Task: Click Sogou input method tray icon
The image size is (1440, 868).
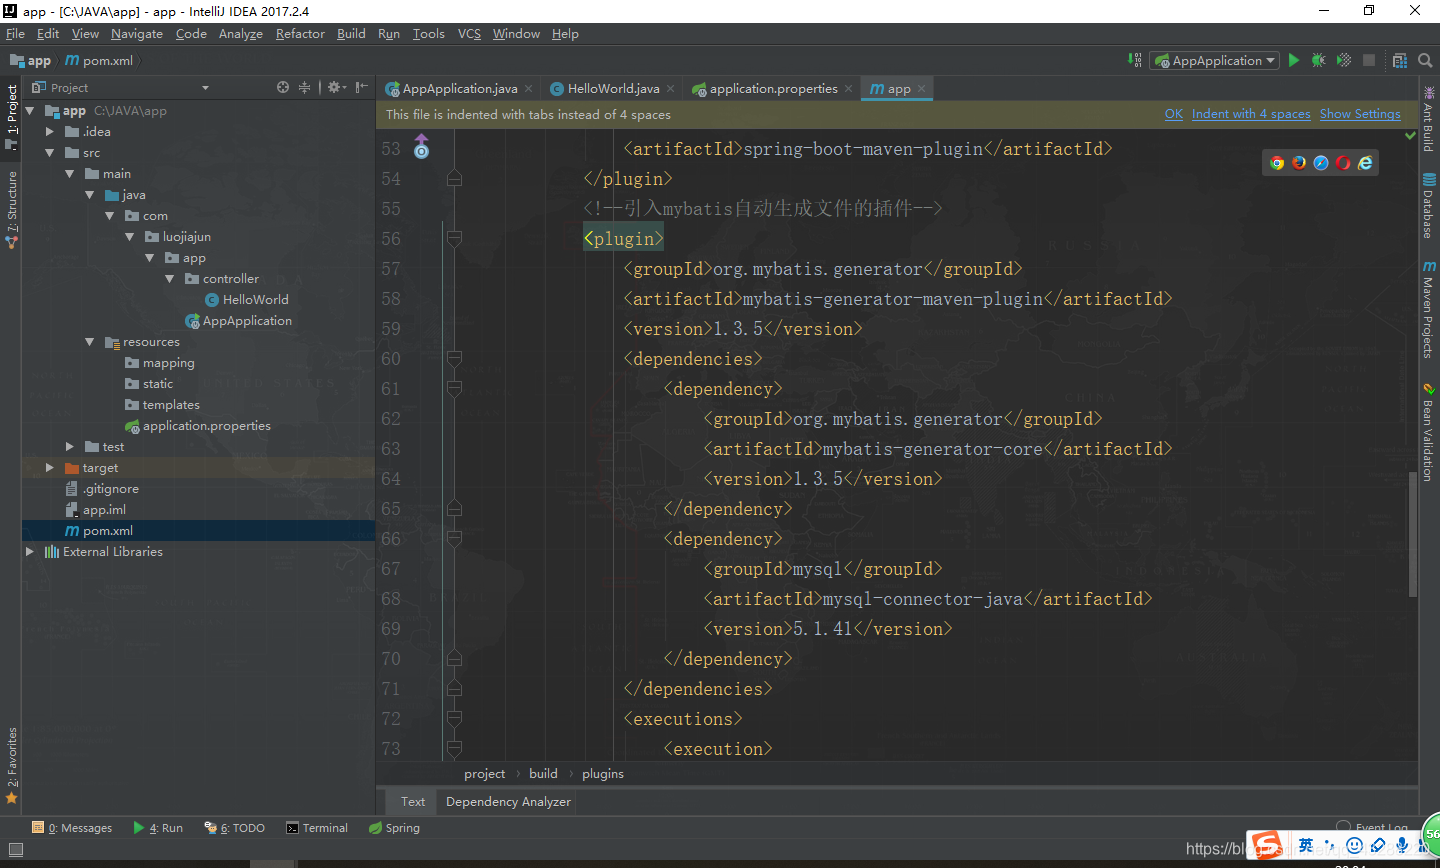Action: pyautogui.click(x=1266, y=846)
